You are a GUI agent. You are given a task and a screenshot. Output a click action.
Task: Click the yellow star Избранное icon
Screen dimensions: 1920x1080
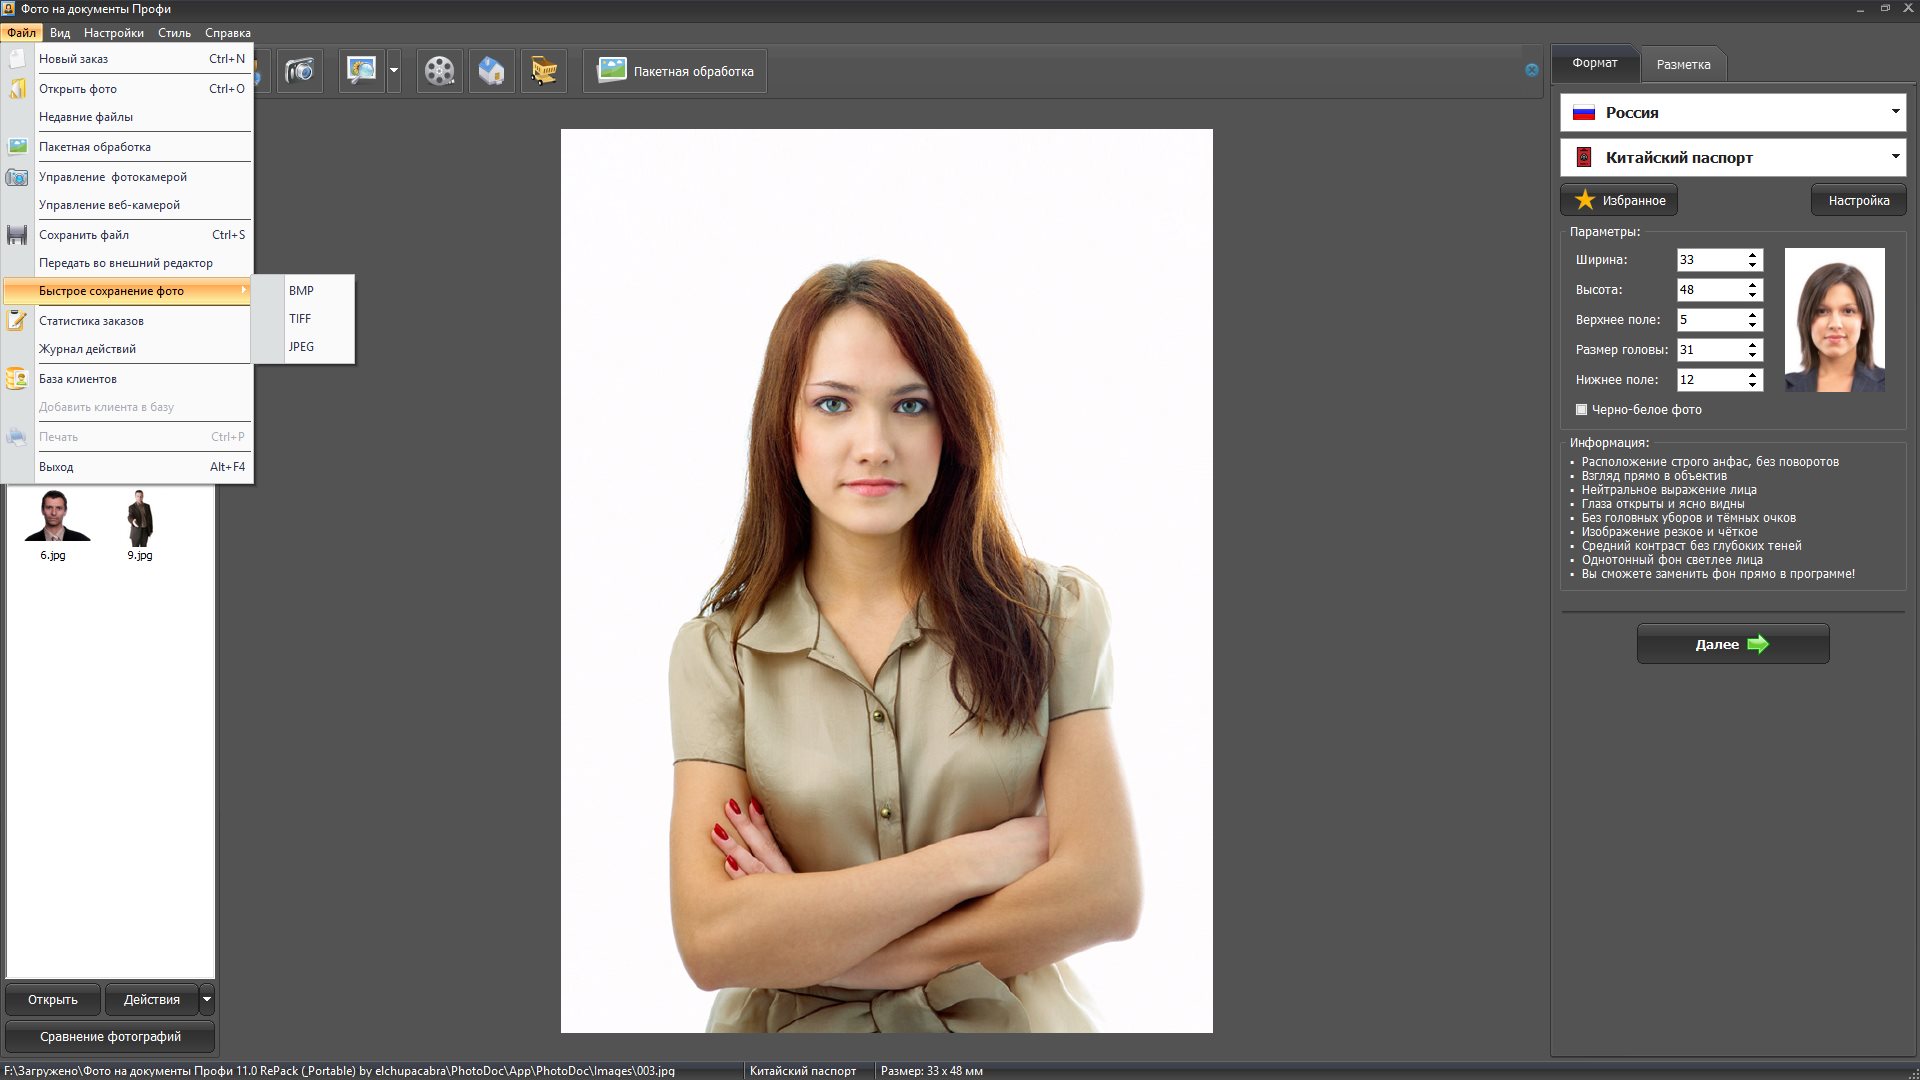pos(1585,200)
